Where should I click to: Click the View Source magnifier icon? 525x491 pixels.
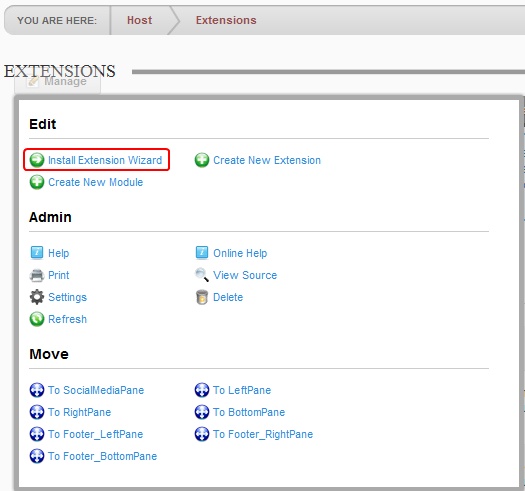tap(202, 275)
